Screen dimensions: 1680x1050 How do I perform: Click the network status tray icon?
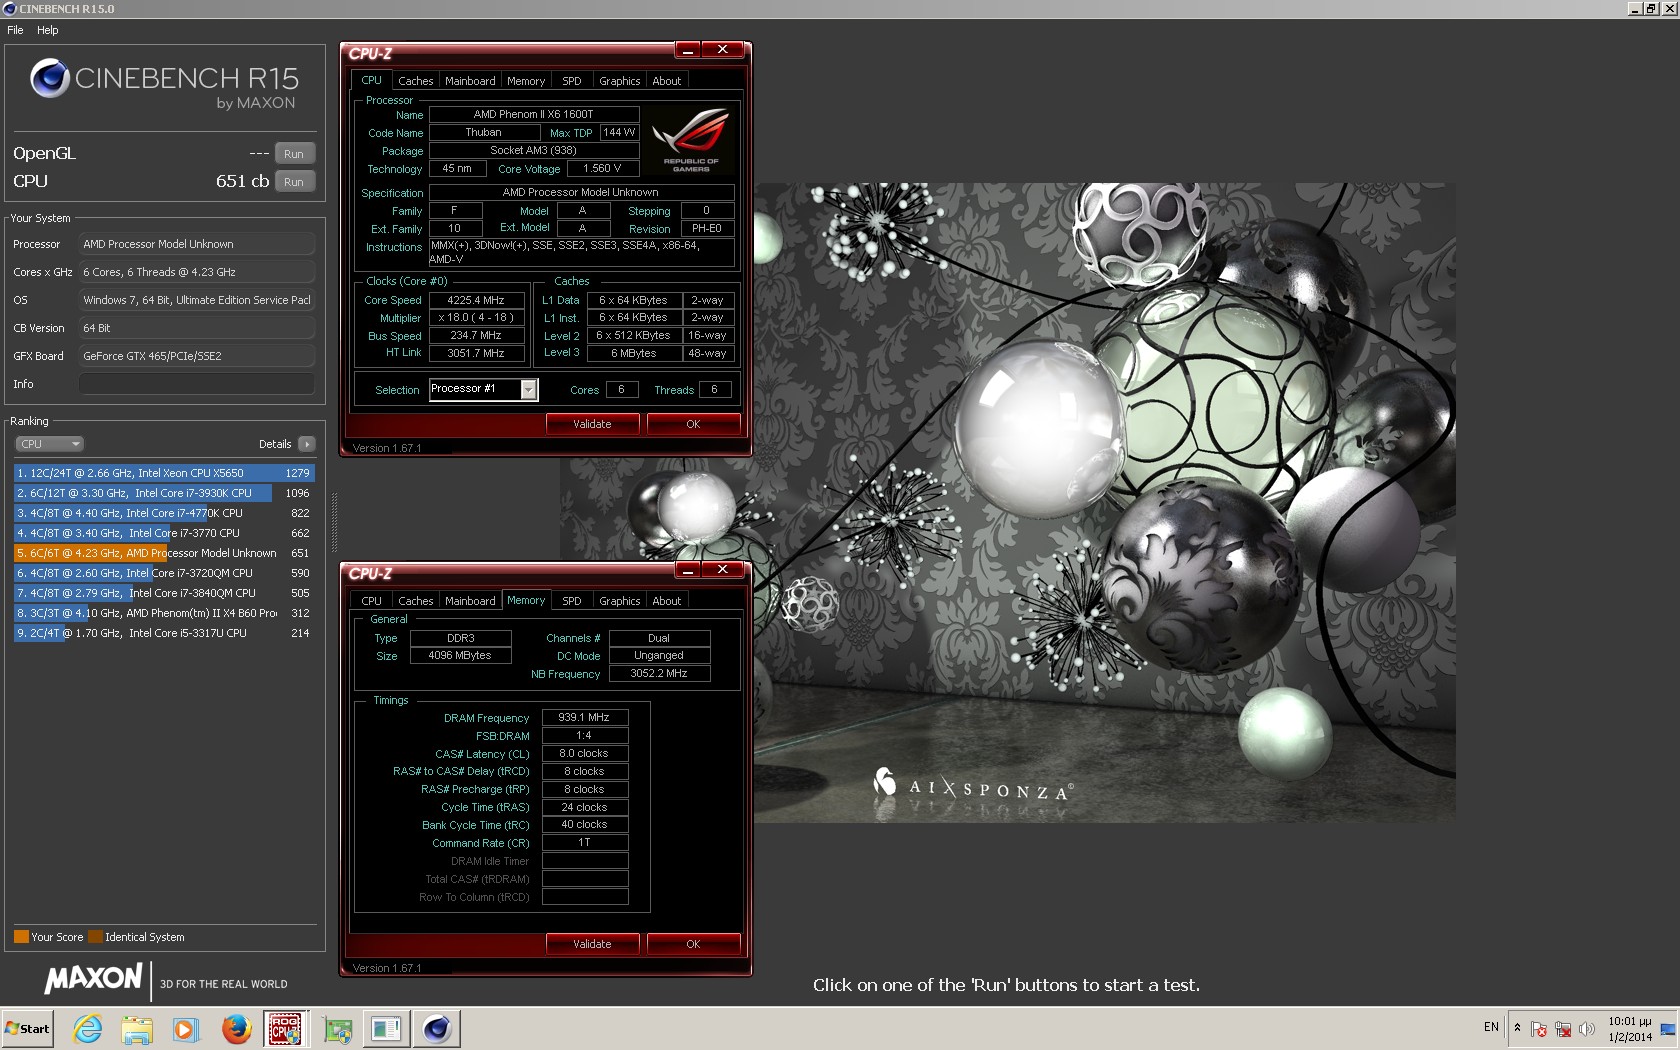[x=1563, y=1029]
